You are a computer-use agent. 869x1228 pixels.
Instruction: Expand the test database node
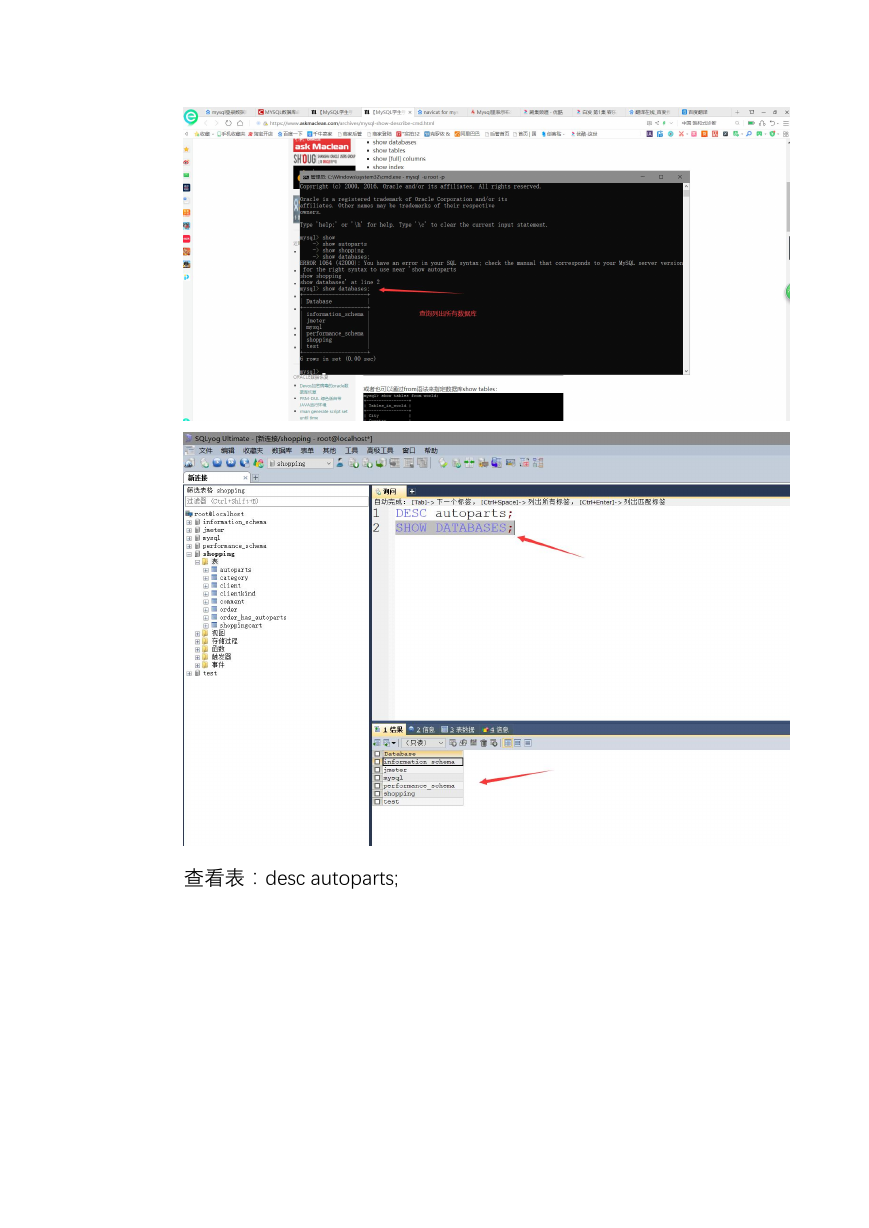pyautogui.click(x=189, y=674)
